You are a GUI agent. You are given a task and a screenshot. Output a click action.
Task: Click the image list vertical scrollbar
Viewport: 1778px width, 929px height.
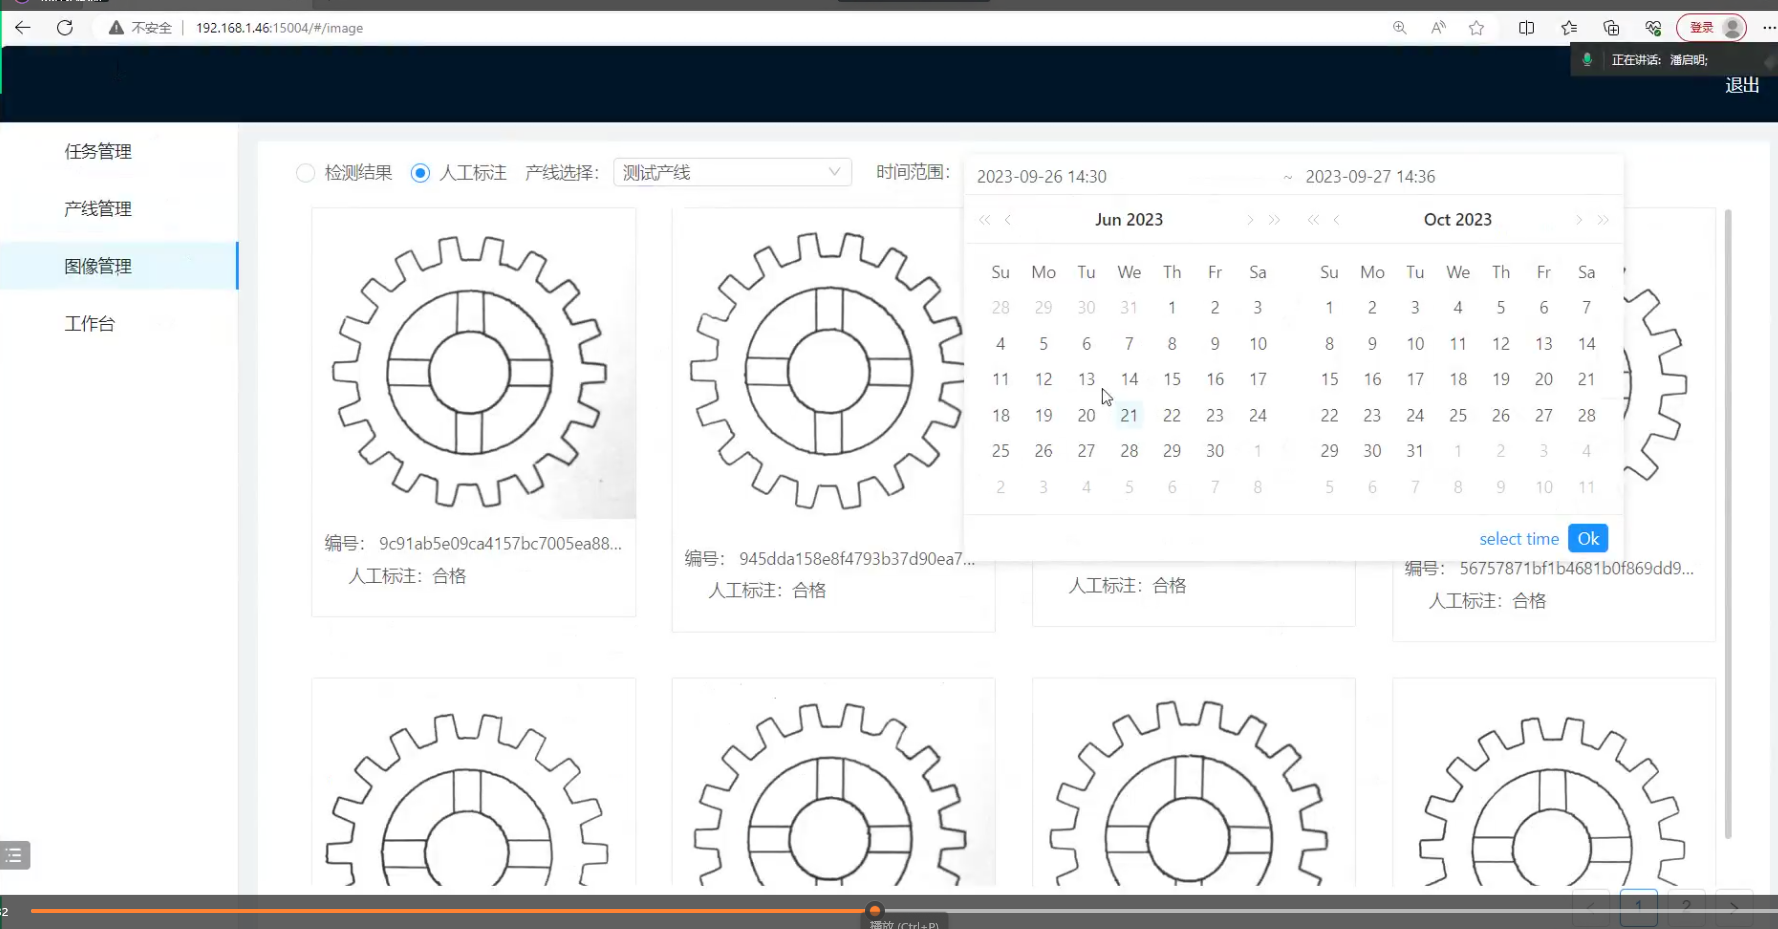[1728, 524]
